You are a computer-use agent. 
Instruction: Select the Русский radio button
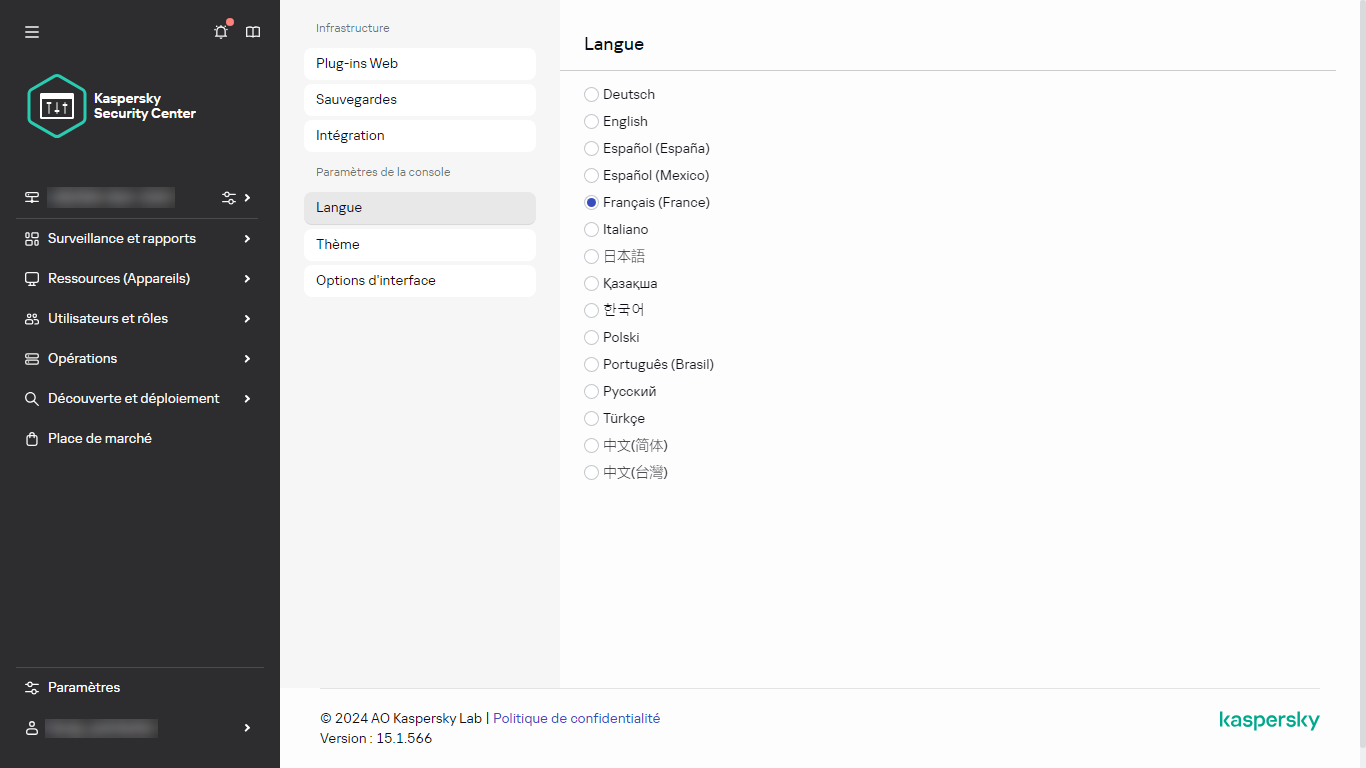(591, 392)
